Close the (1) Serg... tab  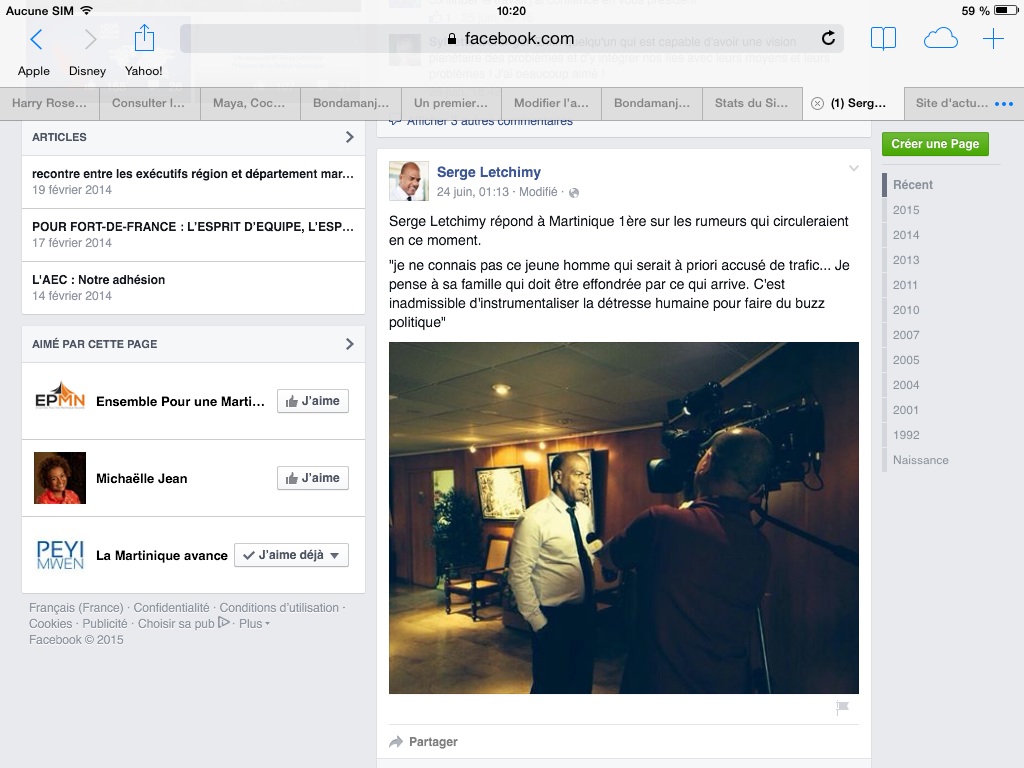click(817, 103)
